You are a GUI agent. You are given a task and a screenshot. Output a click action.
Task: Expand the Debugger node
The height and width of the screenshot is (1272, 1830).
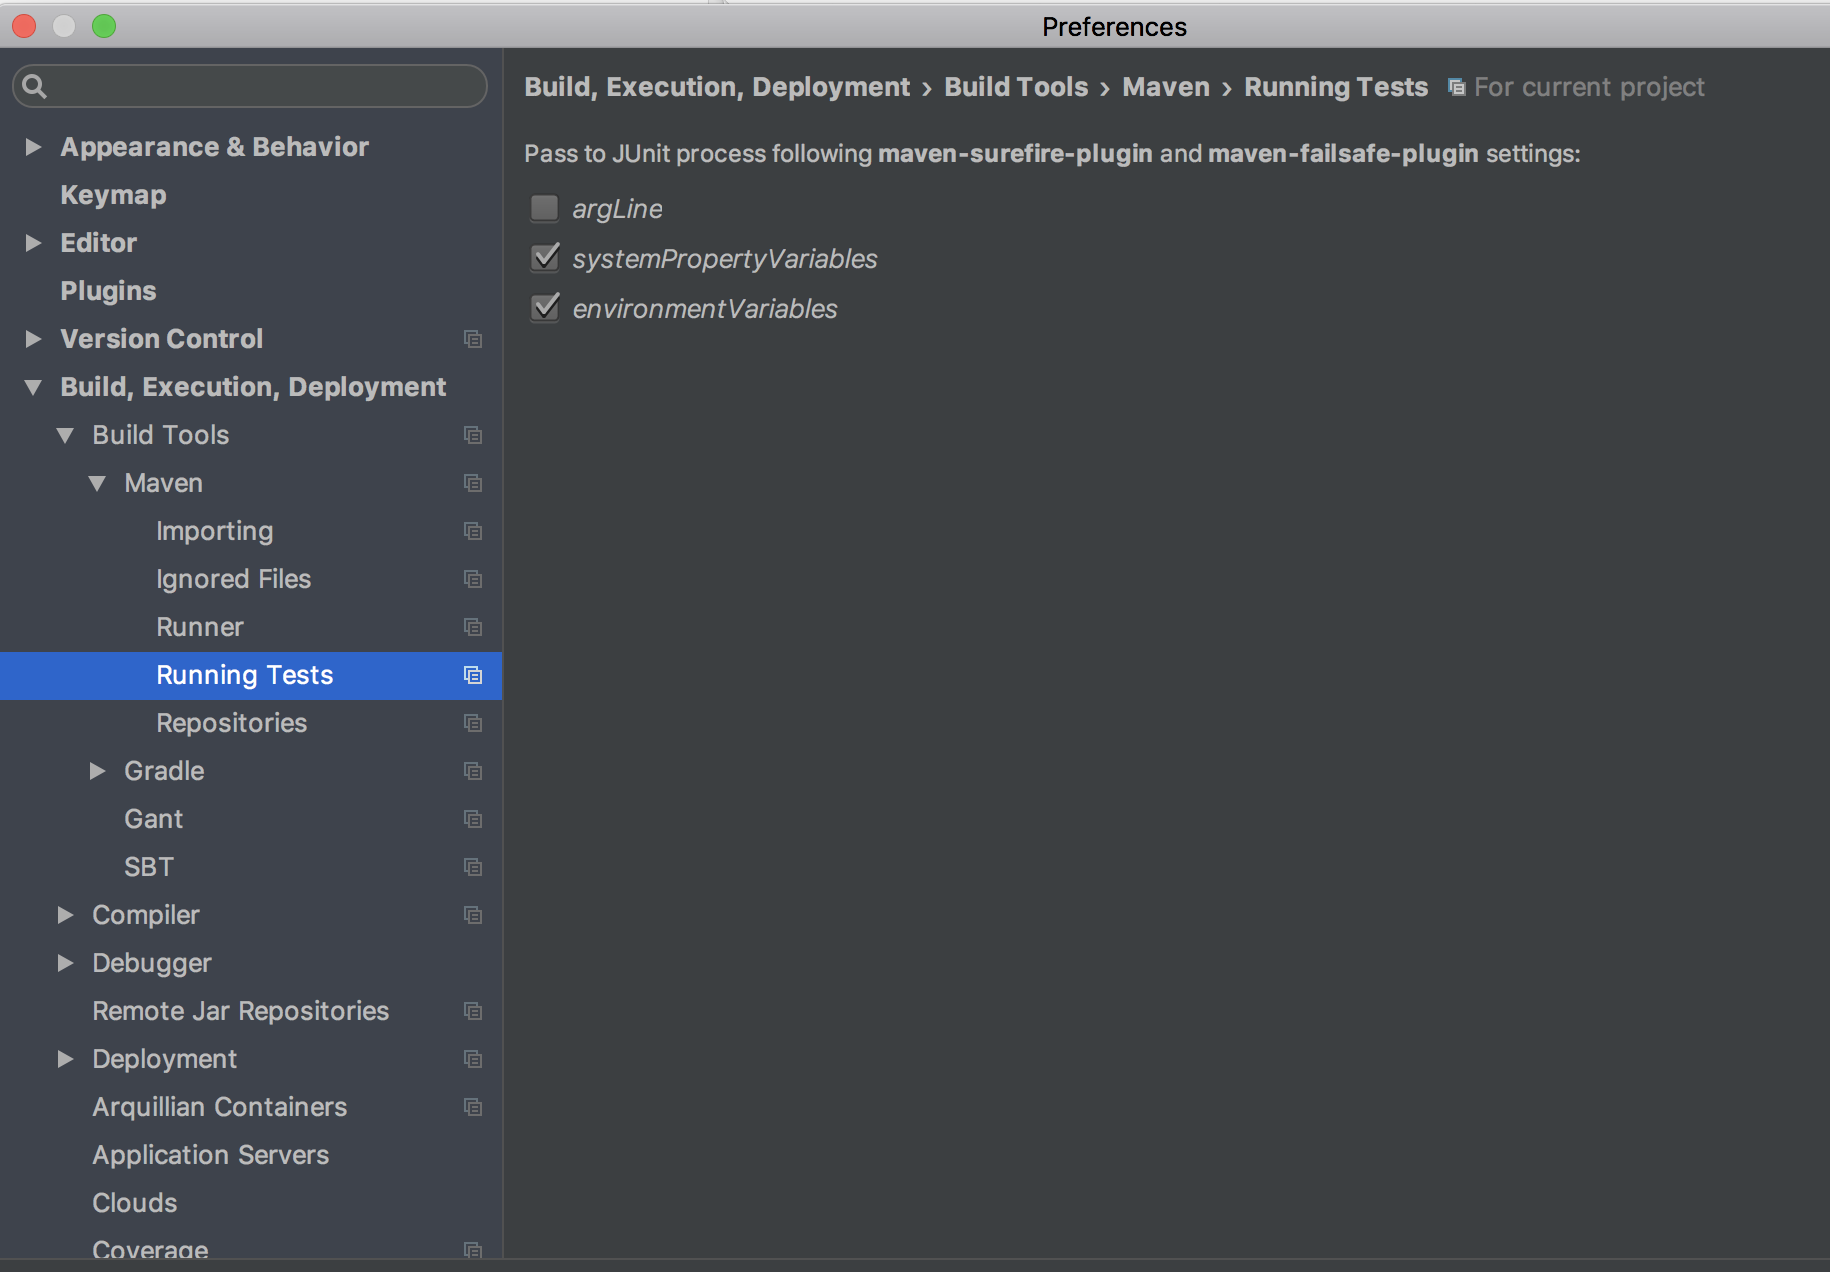pos(65,963)
